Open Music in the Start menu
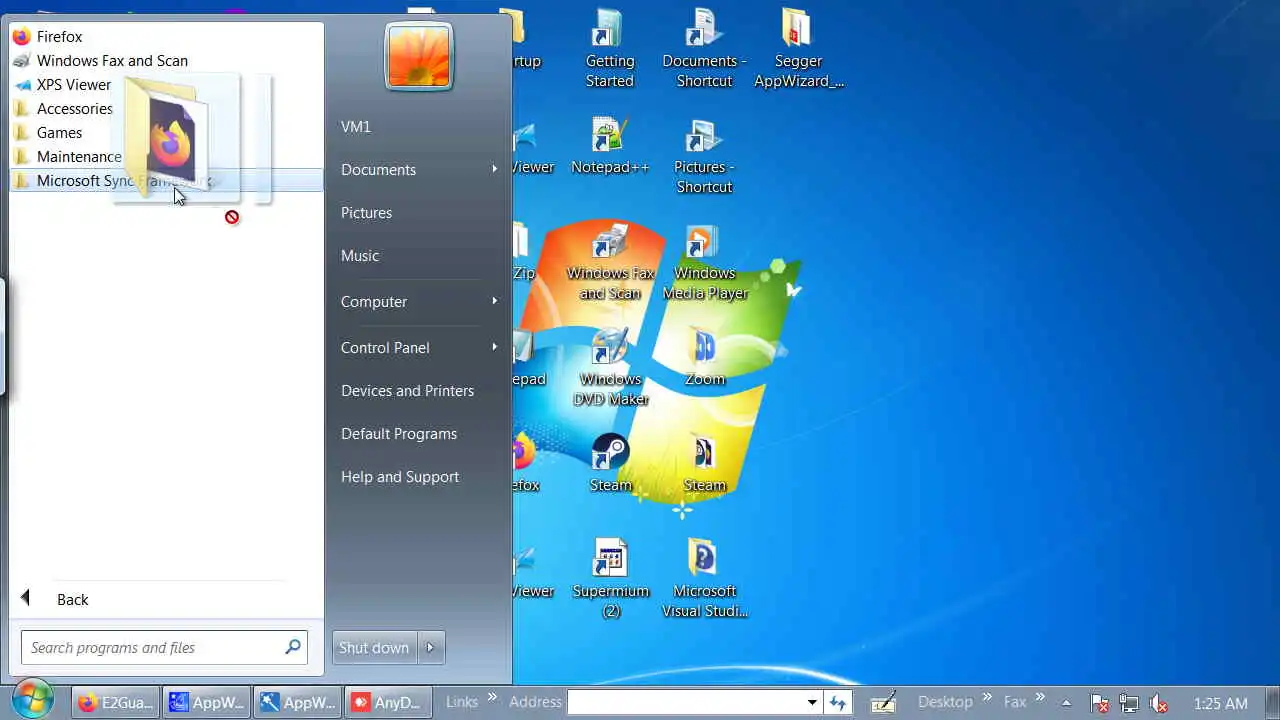 point(360,255)
